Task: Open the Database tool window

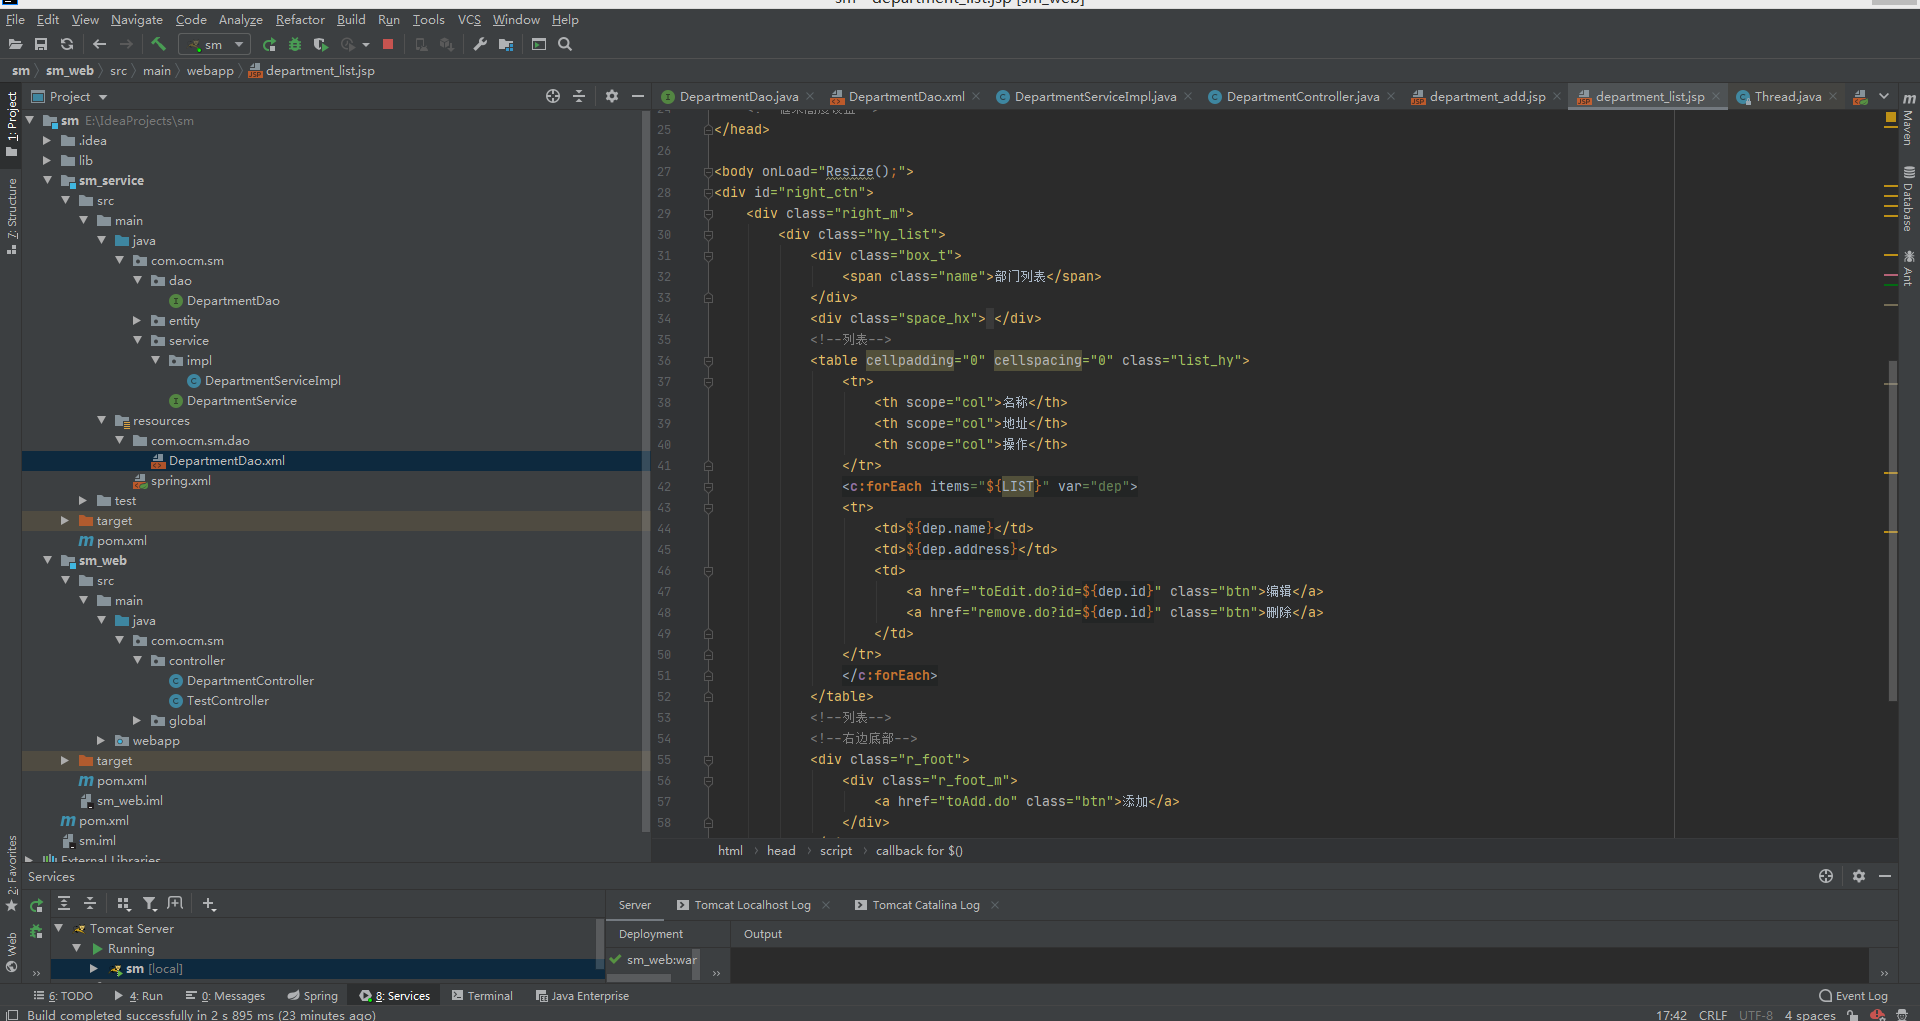Action: tap(1909, 200)
